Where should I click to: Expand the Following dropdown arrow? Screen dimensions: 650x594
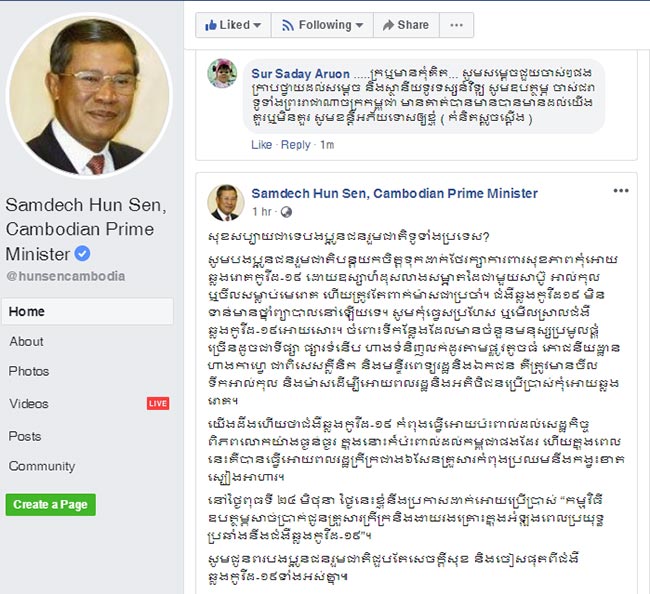tap(359, 25)
